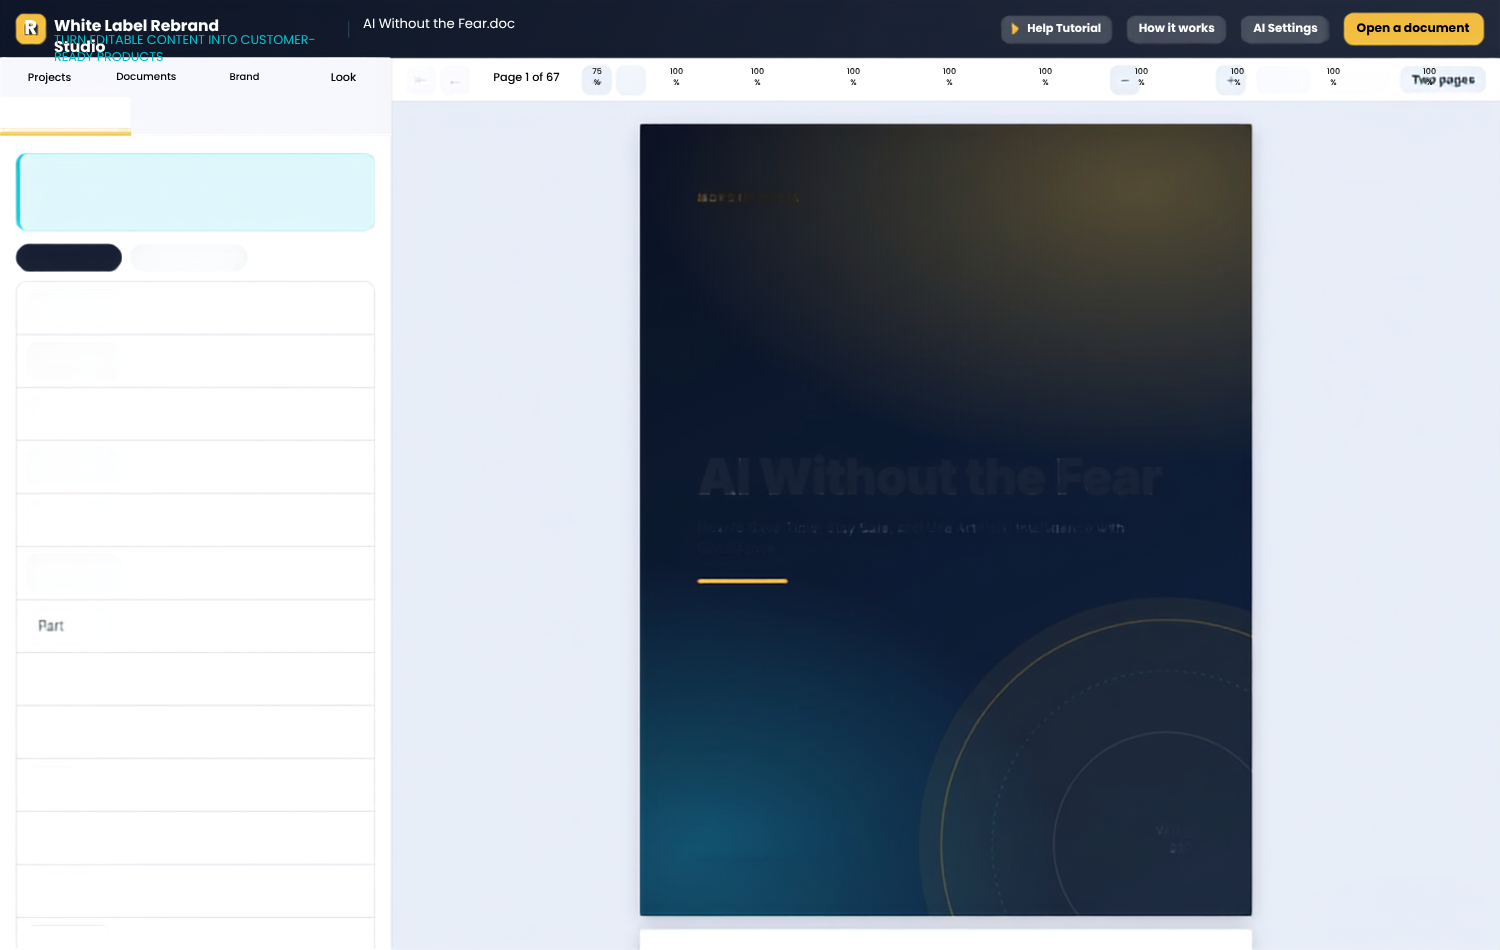
Task: Select the Part row in sidebar list
Action: click(196, 626)
